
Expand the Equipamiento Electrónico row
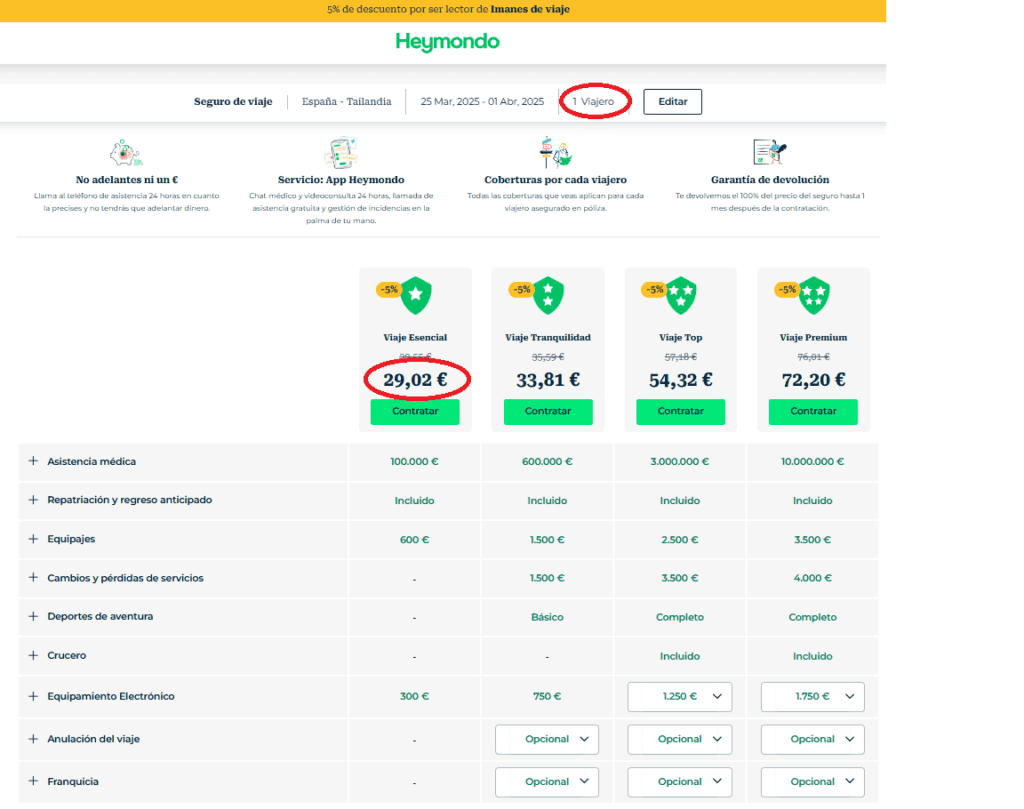(x=33, y=696)
